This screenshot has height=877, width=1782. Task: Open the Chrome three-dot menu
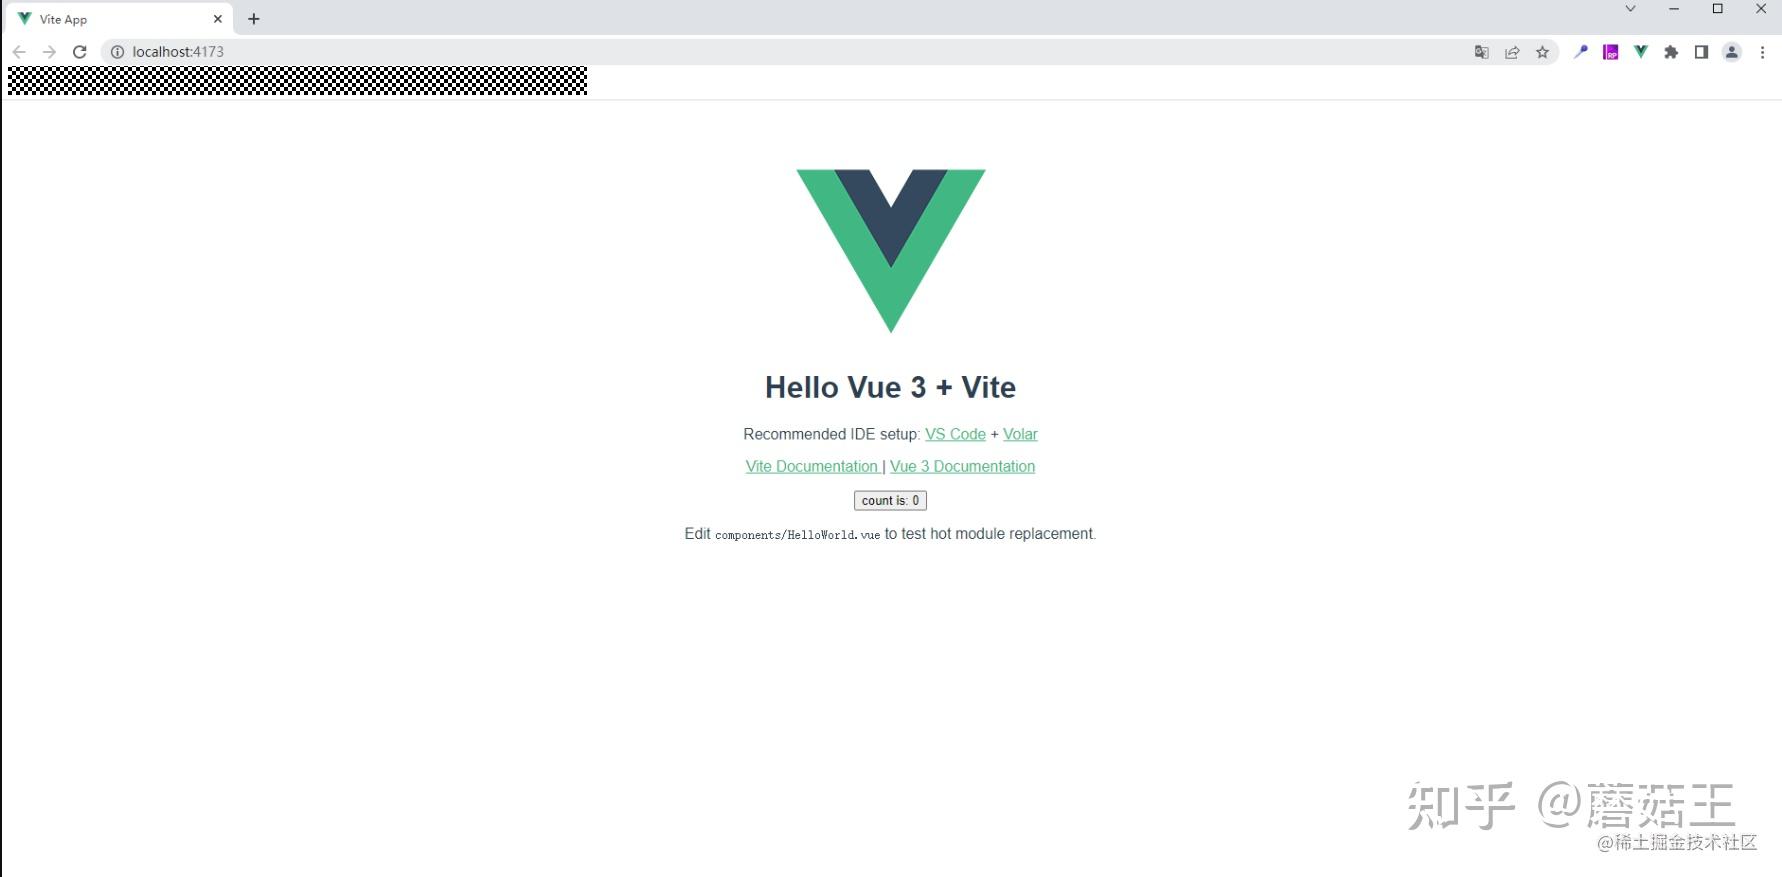coord(1762,52)
